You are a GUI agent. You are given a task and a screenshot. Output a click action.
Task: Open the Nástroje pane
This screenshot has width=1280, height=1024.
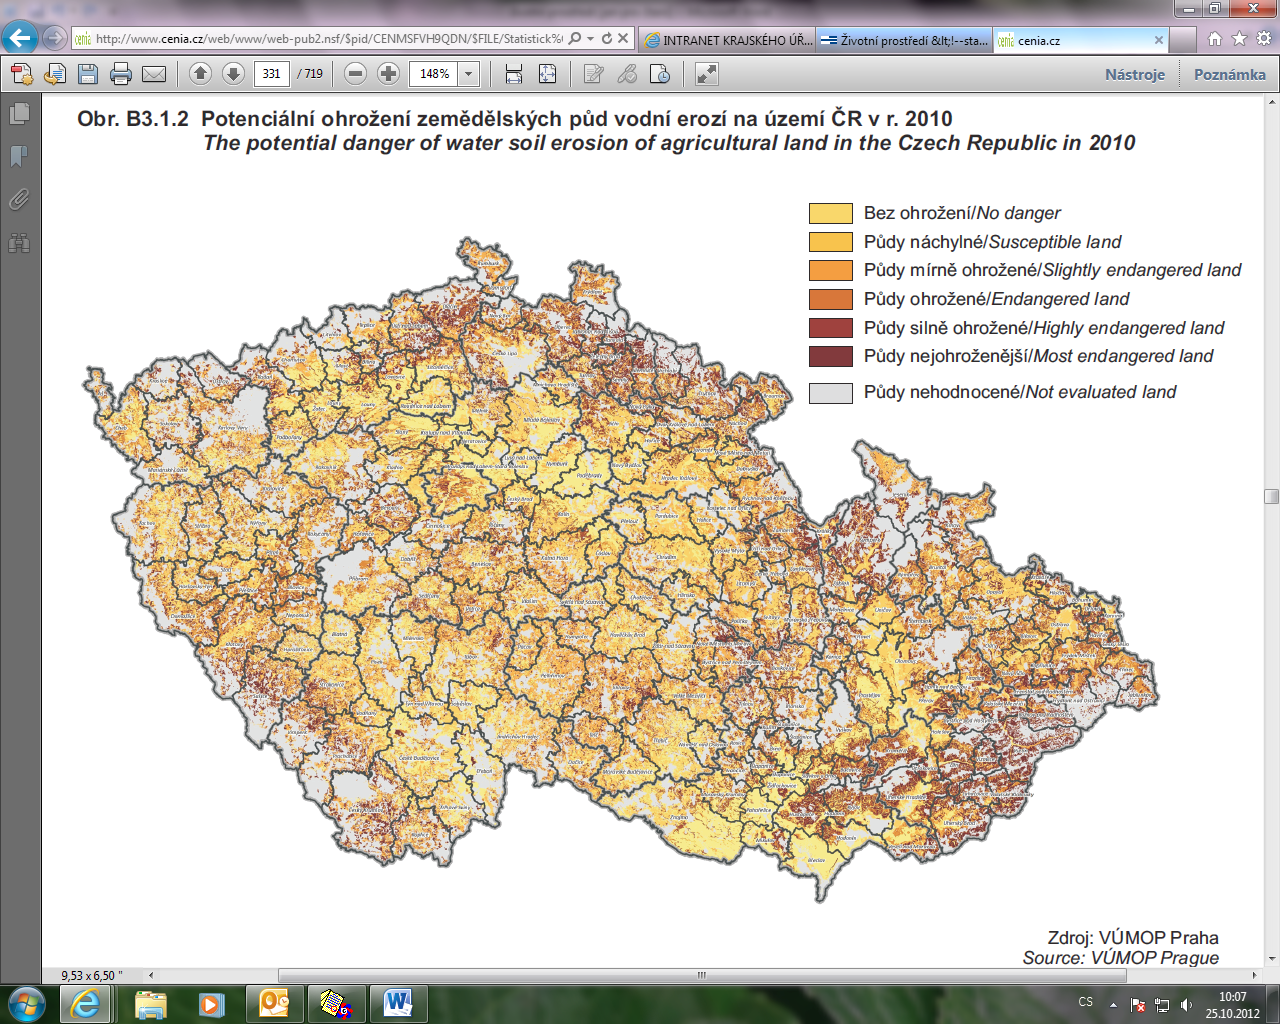coord(1135,74)
